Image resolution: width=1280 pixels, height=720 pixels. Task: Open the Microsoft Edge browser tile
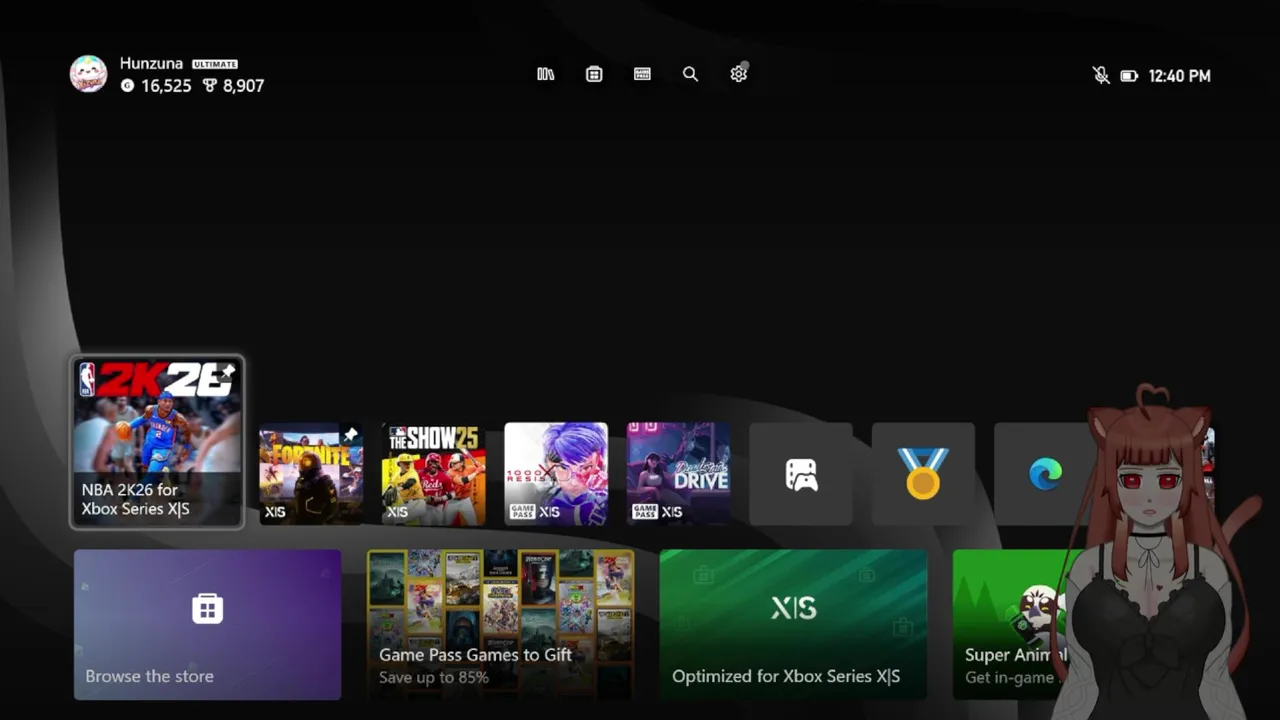pyautogui.click(x=1045, y=474)
